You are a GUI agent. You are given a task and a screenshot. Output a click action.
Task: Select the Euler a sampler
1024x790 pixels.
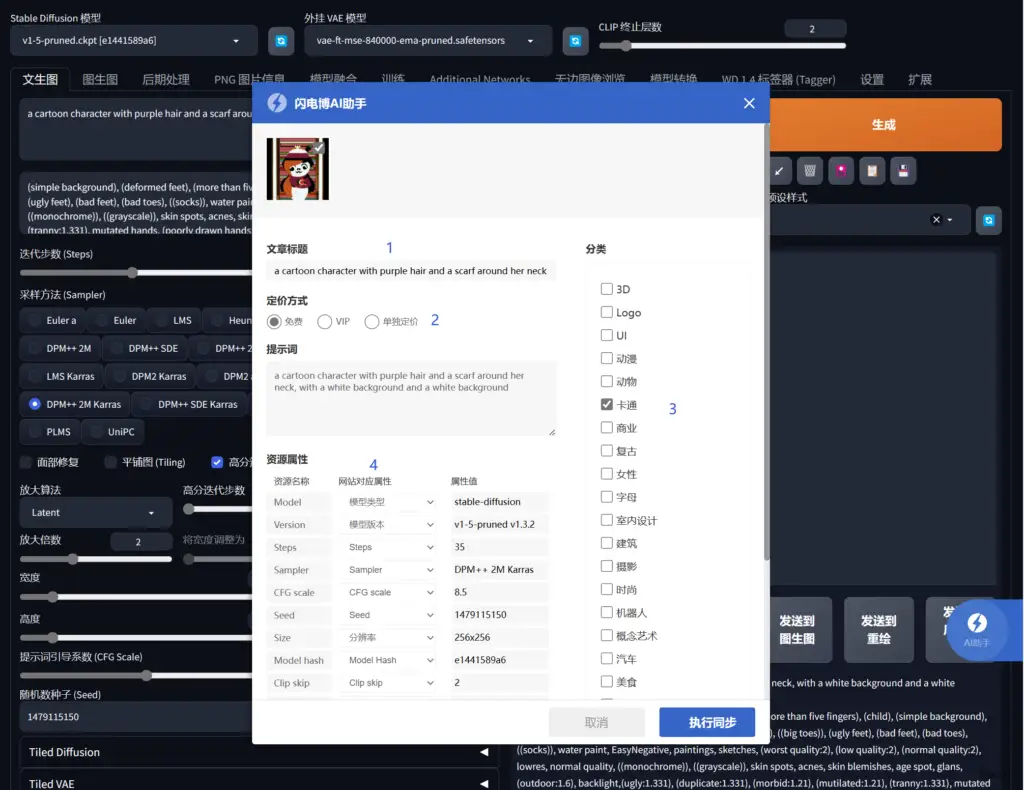pyautogui.click(x=52, y=320)
